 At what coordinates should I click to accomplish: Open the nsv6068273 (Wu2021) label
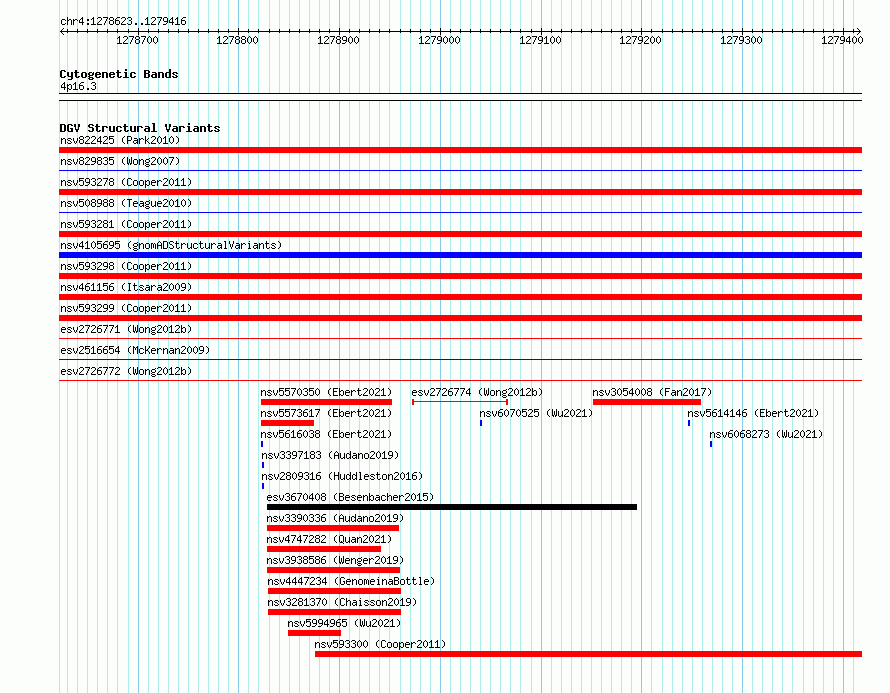tap(766, 434)
